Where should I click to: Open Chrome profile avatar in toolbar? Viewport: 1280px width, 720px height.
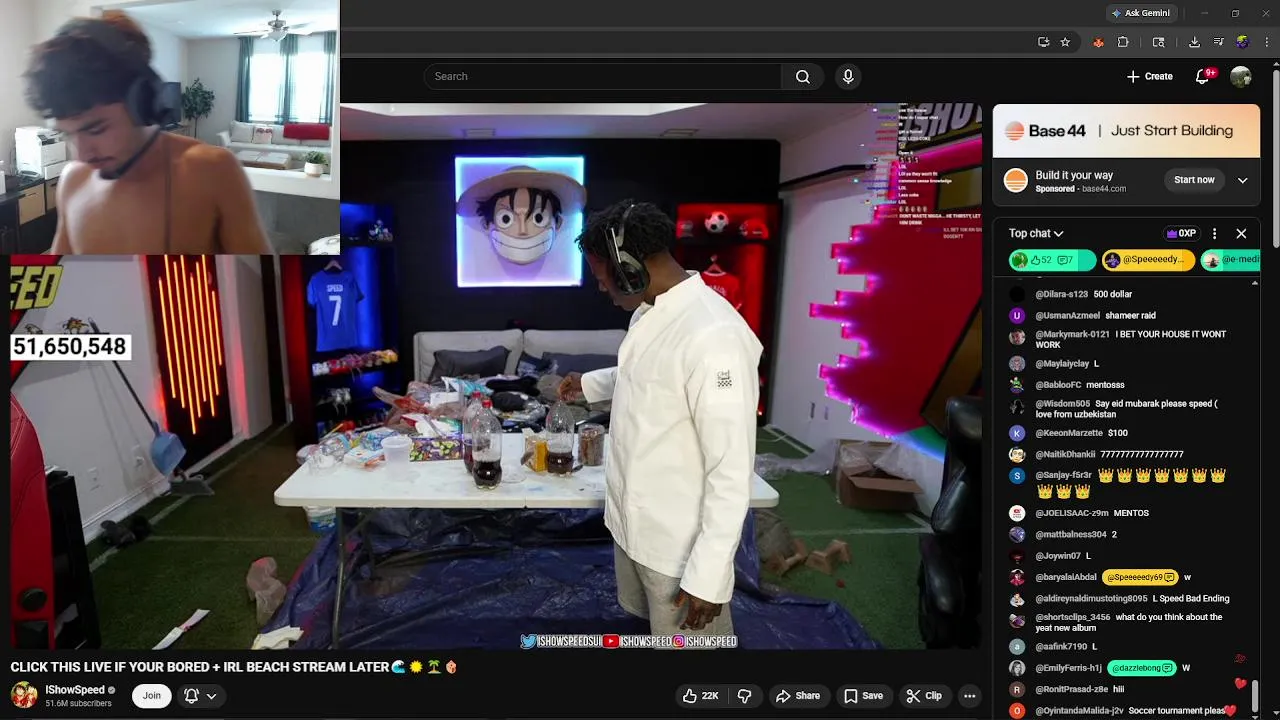[1242, 42]
